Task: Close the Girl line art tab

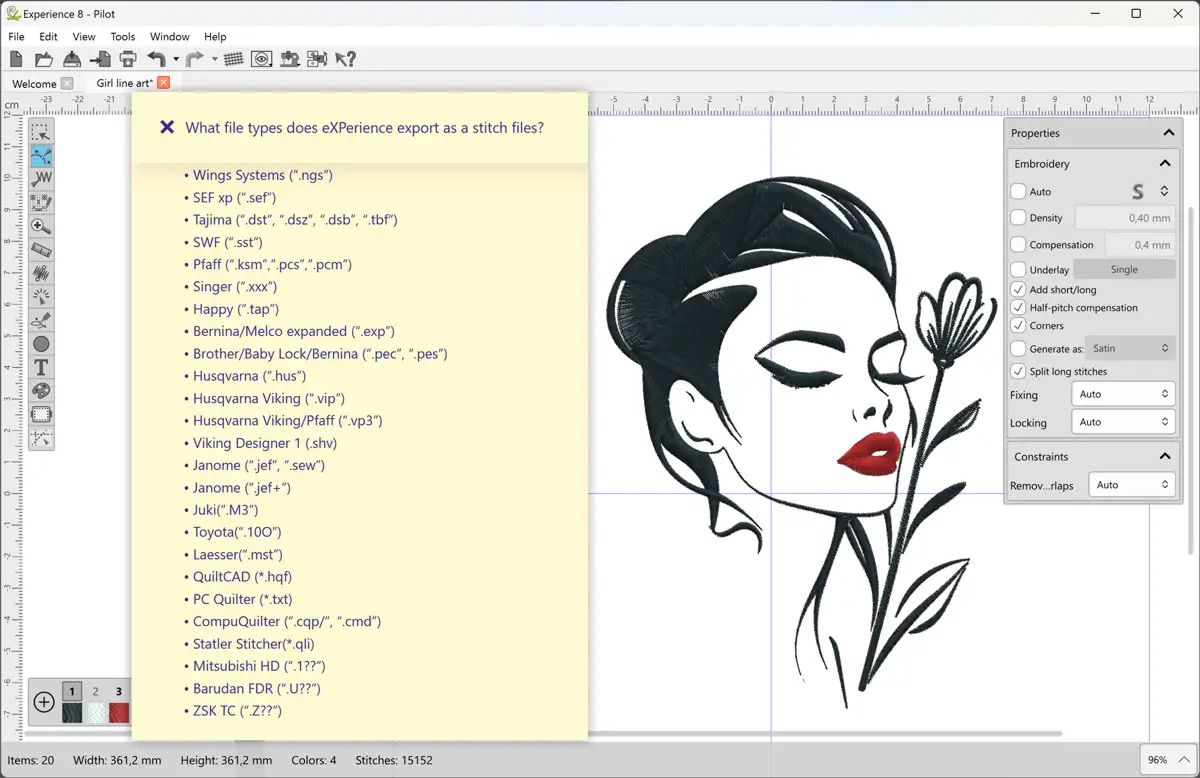Action: pyautogui.click(x=164, y=83)
